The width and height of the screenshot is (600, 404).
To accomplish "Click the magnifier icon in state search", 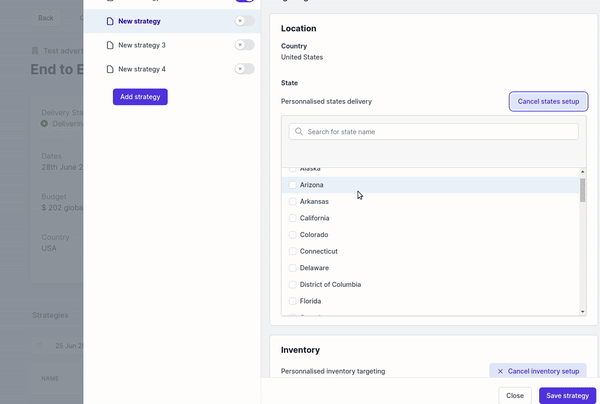I will pos(299,132).
